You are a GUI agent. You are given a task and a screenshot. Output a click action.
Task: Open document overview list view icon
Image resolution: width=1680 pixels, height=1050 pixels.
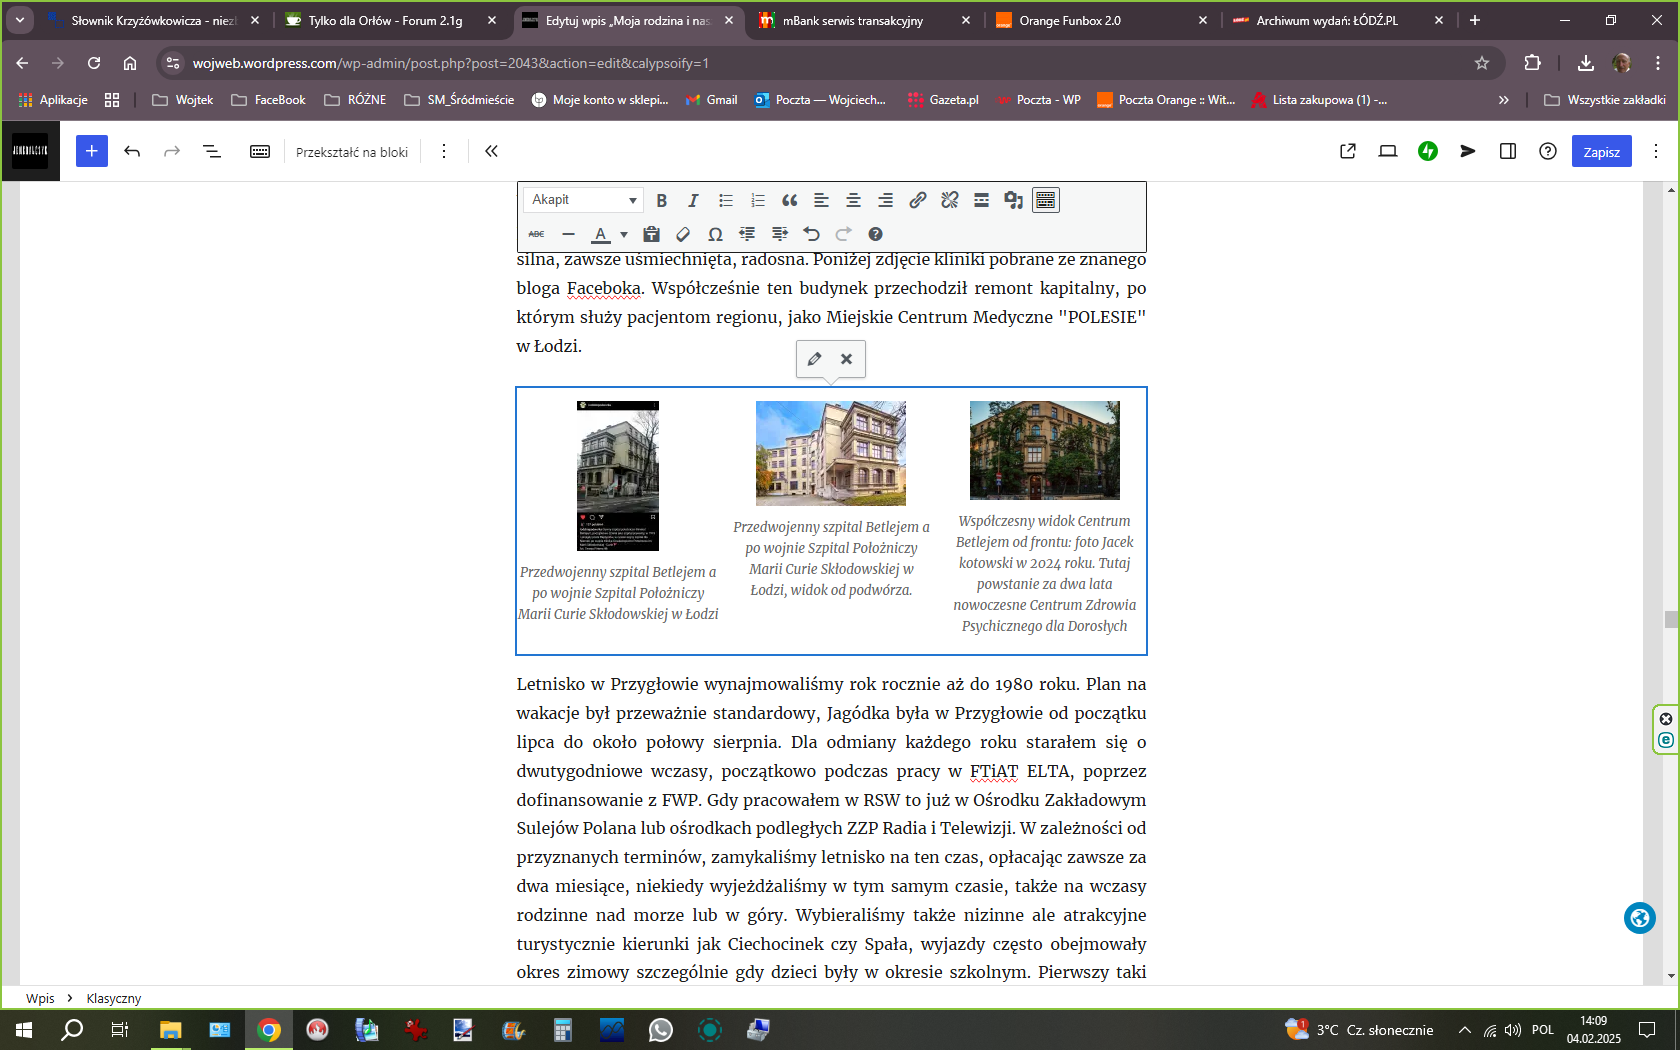[x=212, y=151]
